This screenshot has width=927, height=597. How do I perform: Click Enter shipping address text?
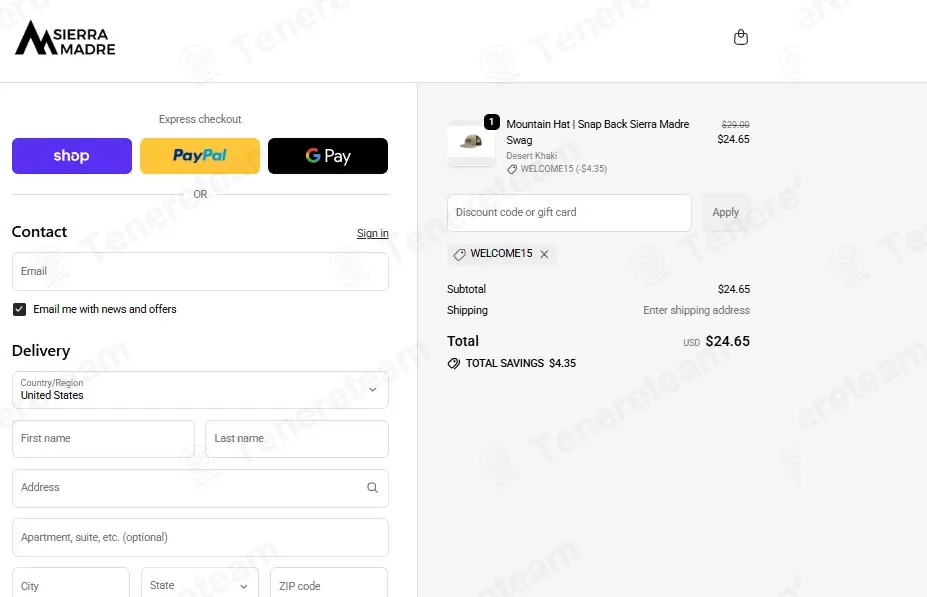pyautogui.click(x=696, y=310)
